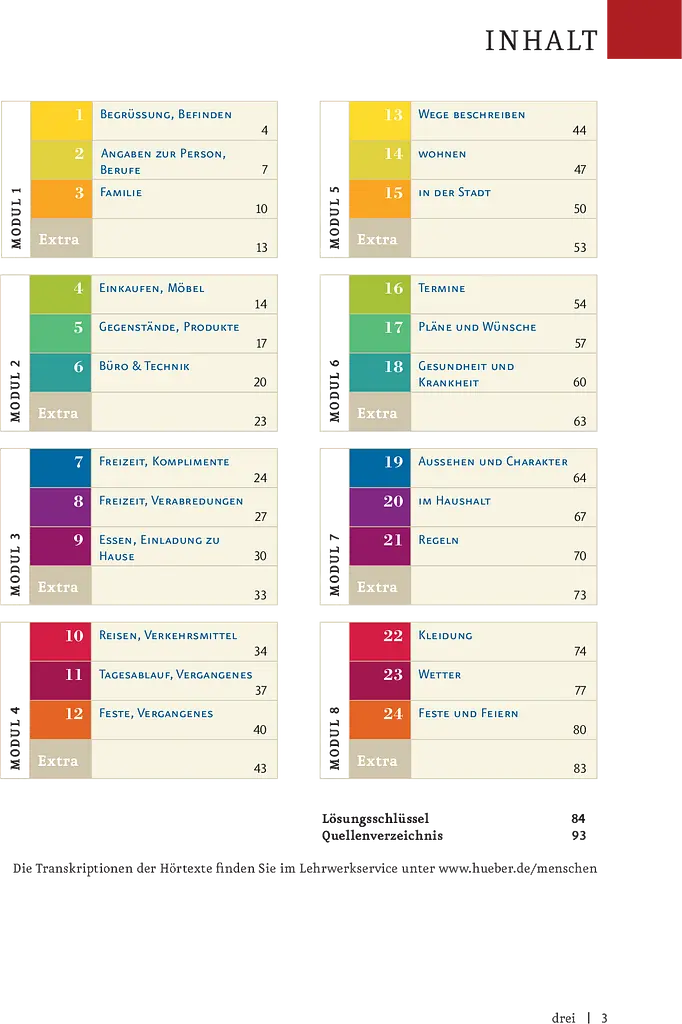
Task: Click the Extra box in Modul 2
Action: pyautogui.click(x=61, y=412)
